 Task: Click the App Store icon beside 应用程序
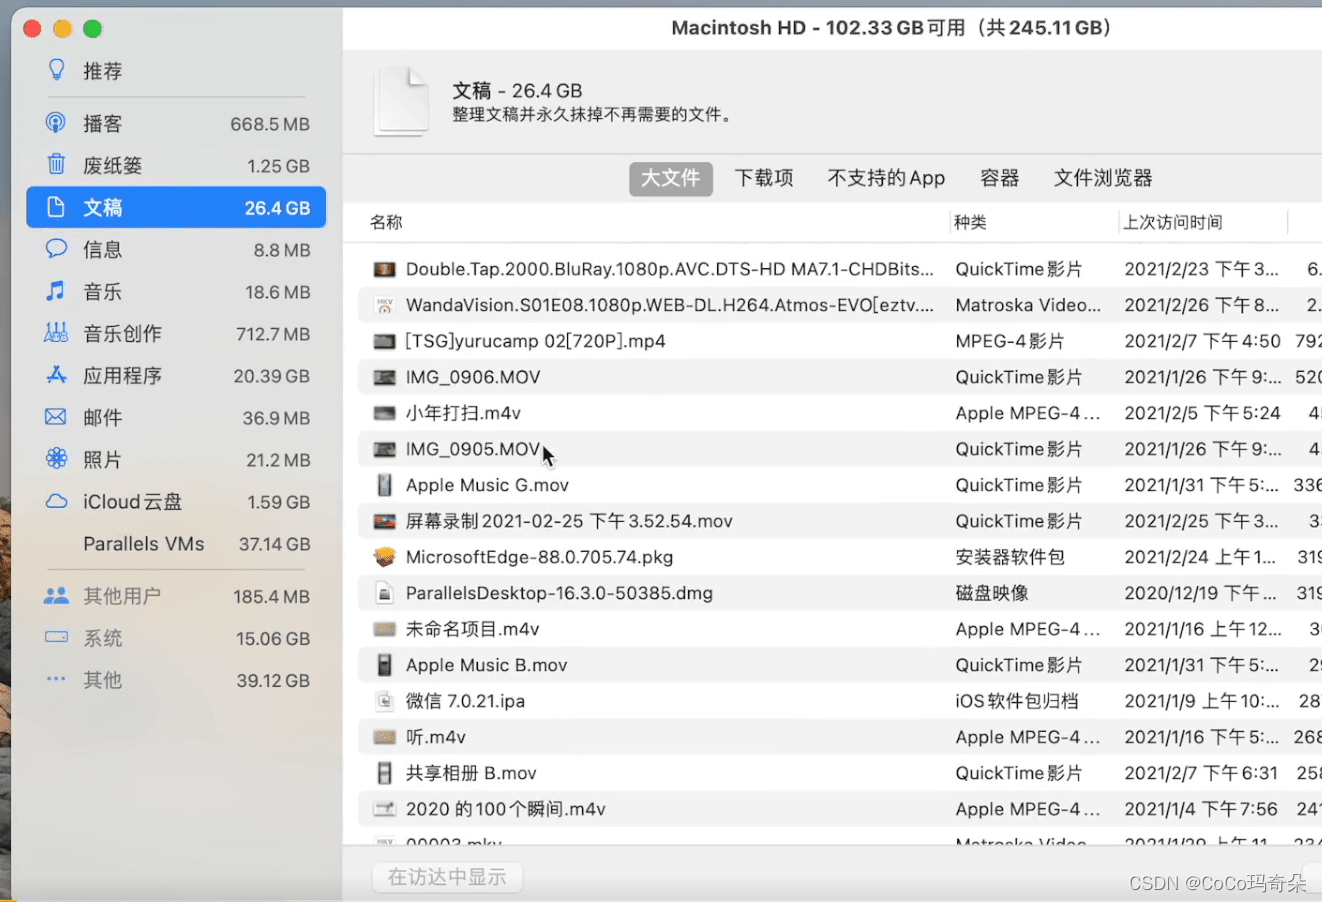(56, 375)
